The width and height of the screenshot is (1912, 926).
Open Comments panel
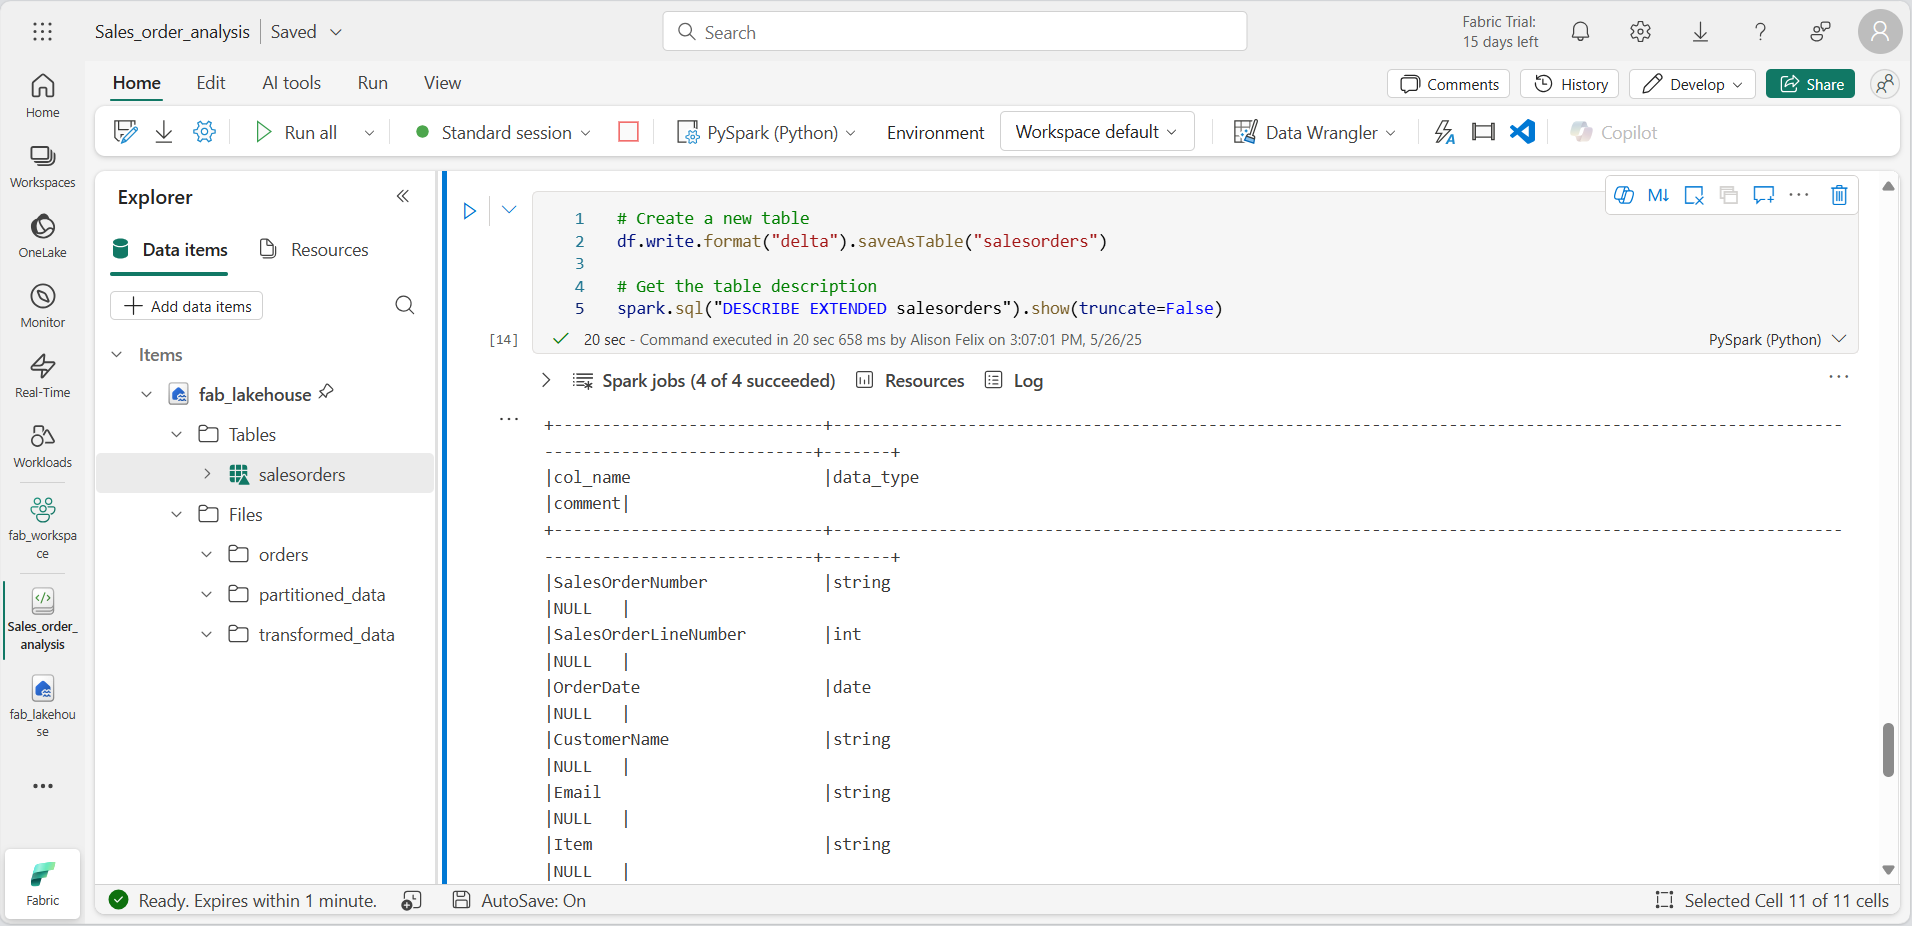(1449, 84)
